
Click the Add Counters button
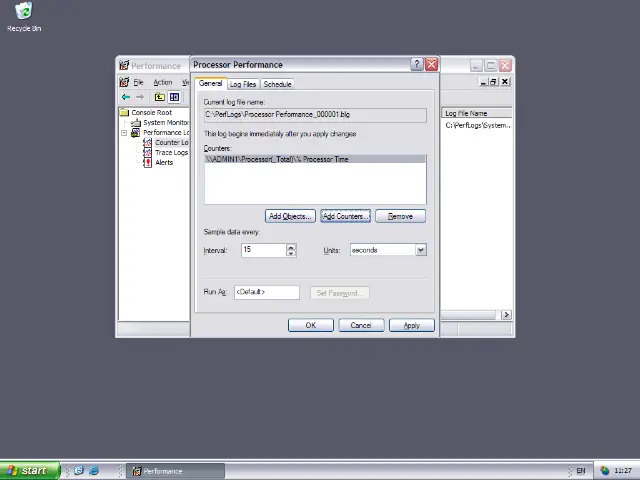pyautogui.click(x=345, y=216)
